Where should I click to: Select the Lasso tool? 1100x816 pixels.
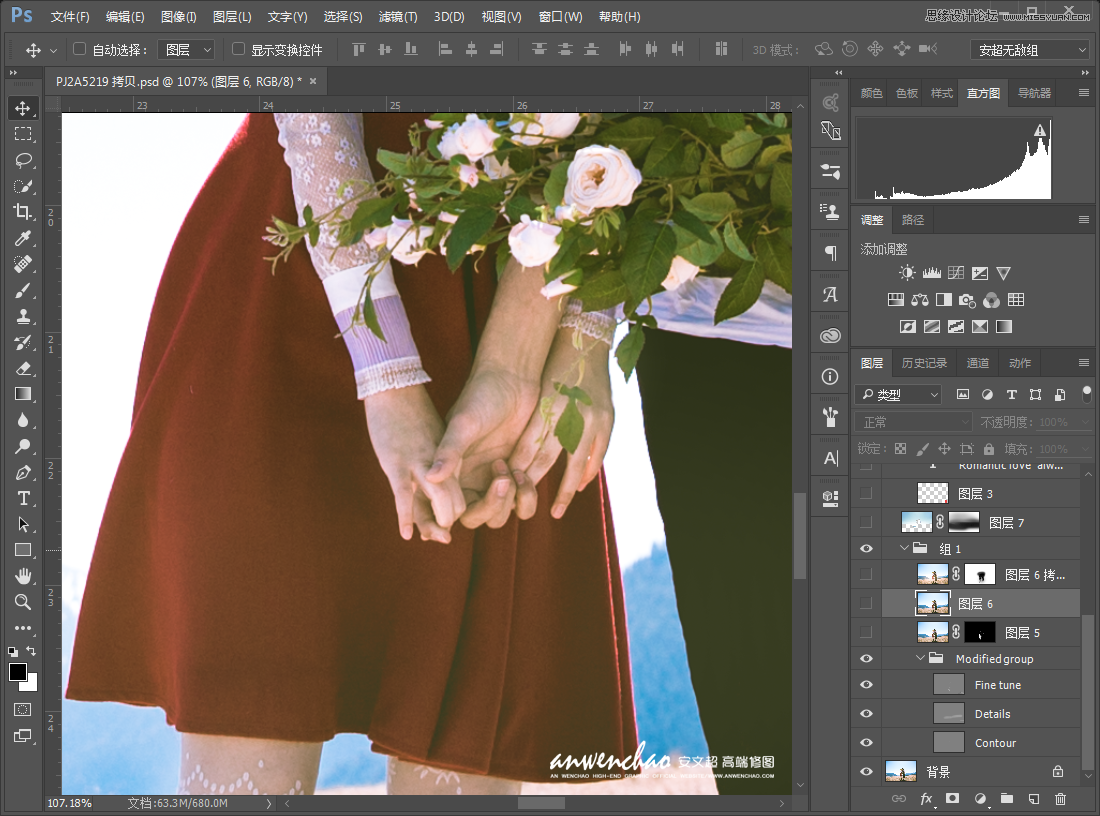(x=22, y=160)
